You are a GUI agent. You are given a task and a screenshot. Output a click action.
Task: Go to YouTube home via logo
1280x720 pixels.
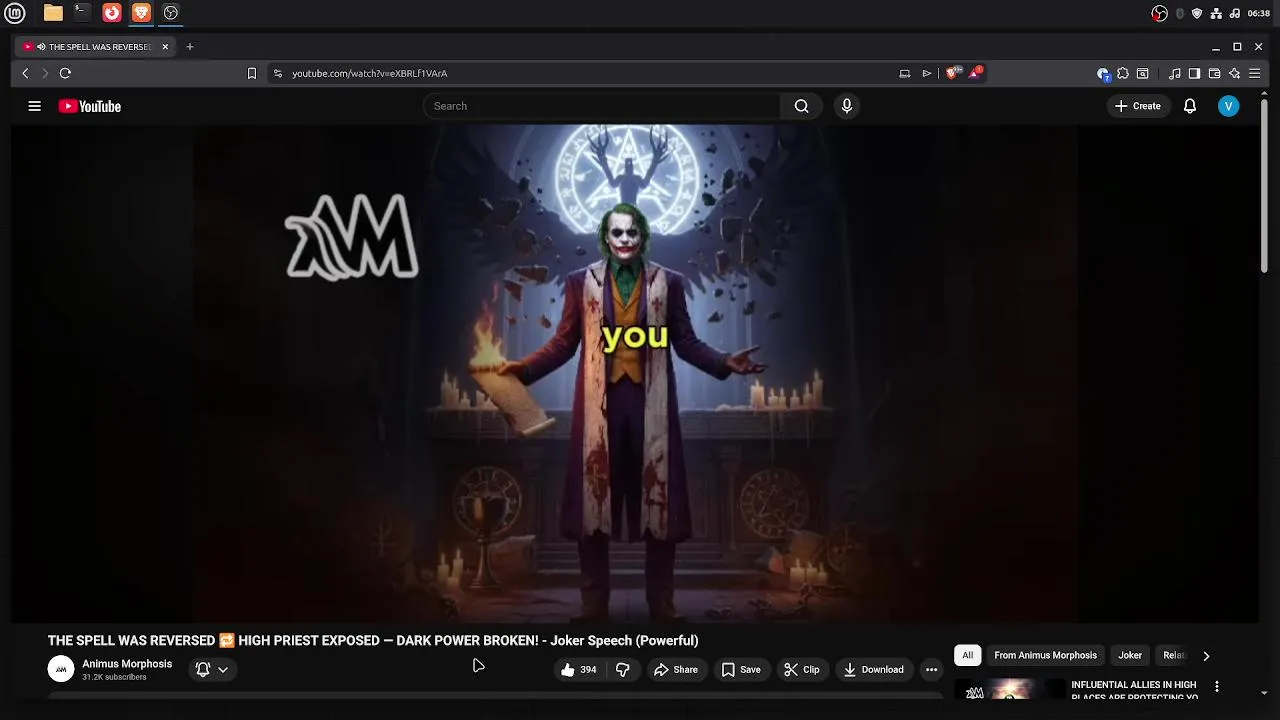(x=90, y=106)
